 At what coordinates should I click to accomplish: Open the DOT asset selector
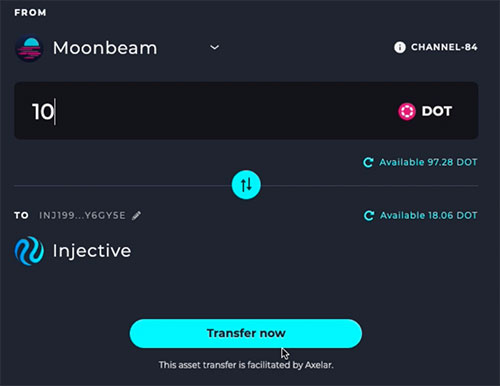[x=425, y=111]
